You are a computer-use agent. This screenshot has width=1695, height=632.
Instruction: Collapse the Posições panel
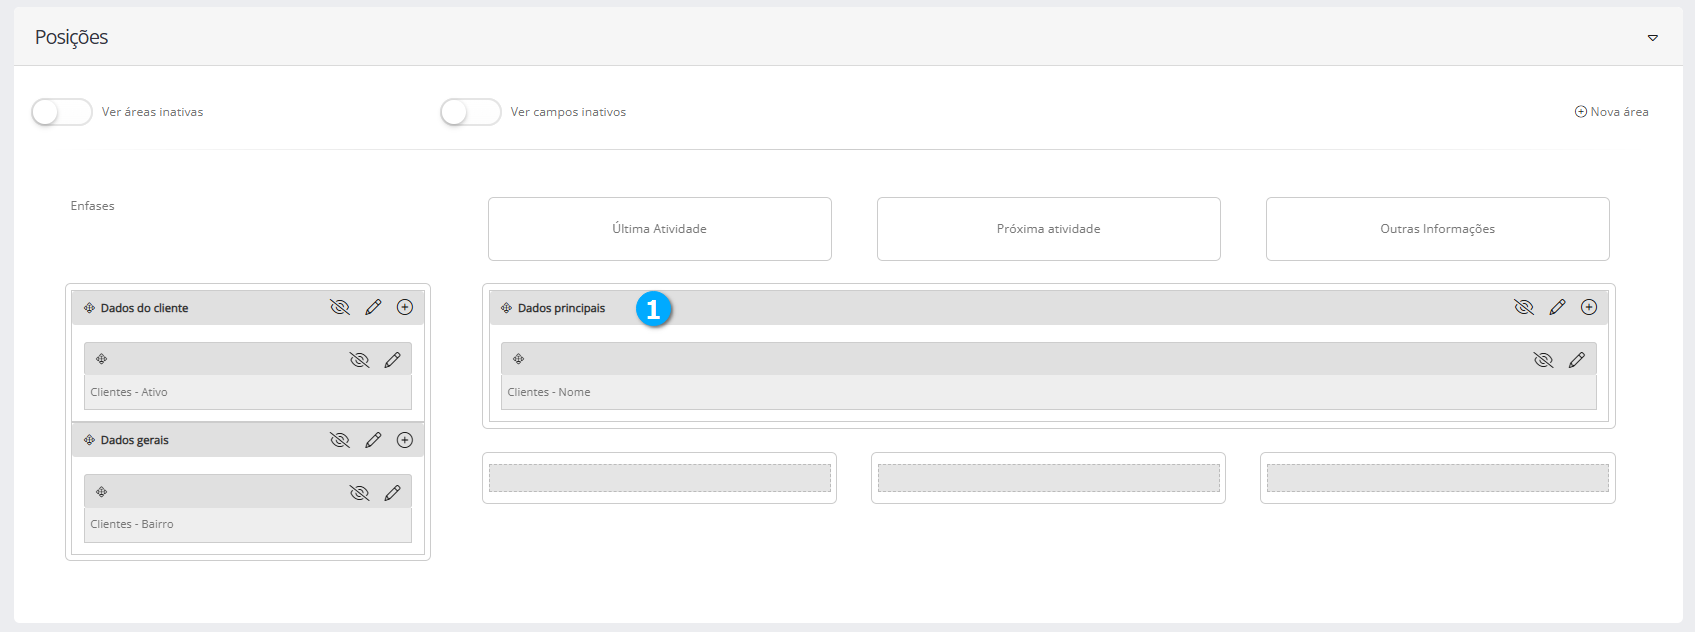[1653, 38]
